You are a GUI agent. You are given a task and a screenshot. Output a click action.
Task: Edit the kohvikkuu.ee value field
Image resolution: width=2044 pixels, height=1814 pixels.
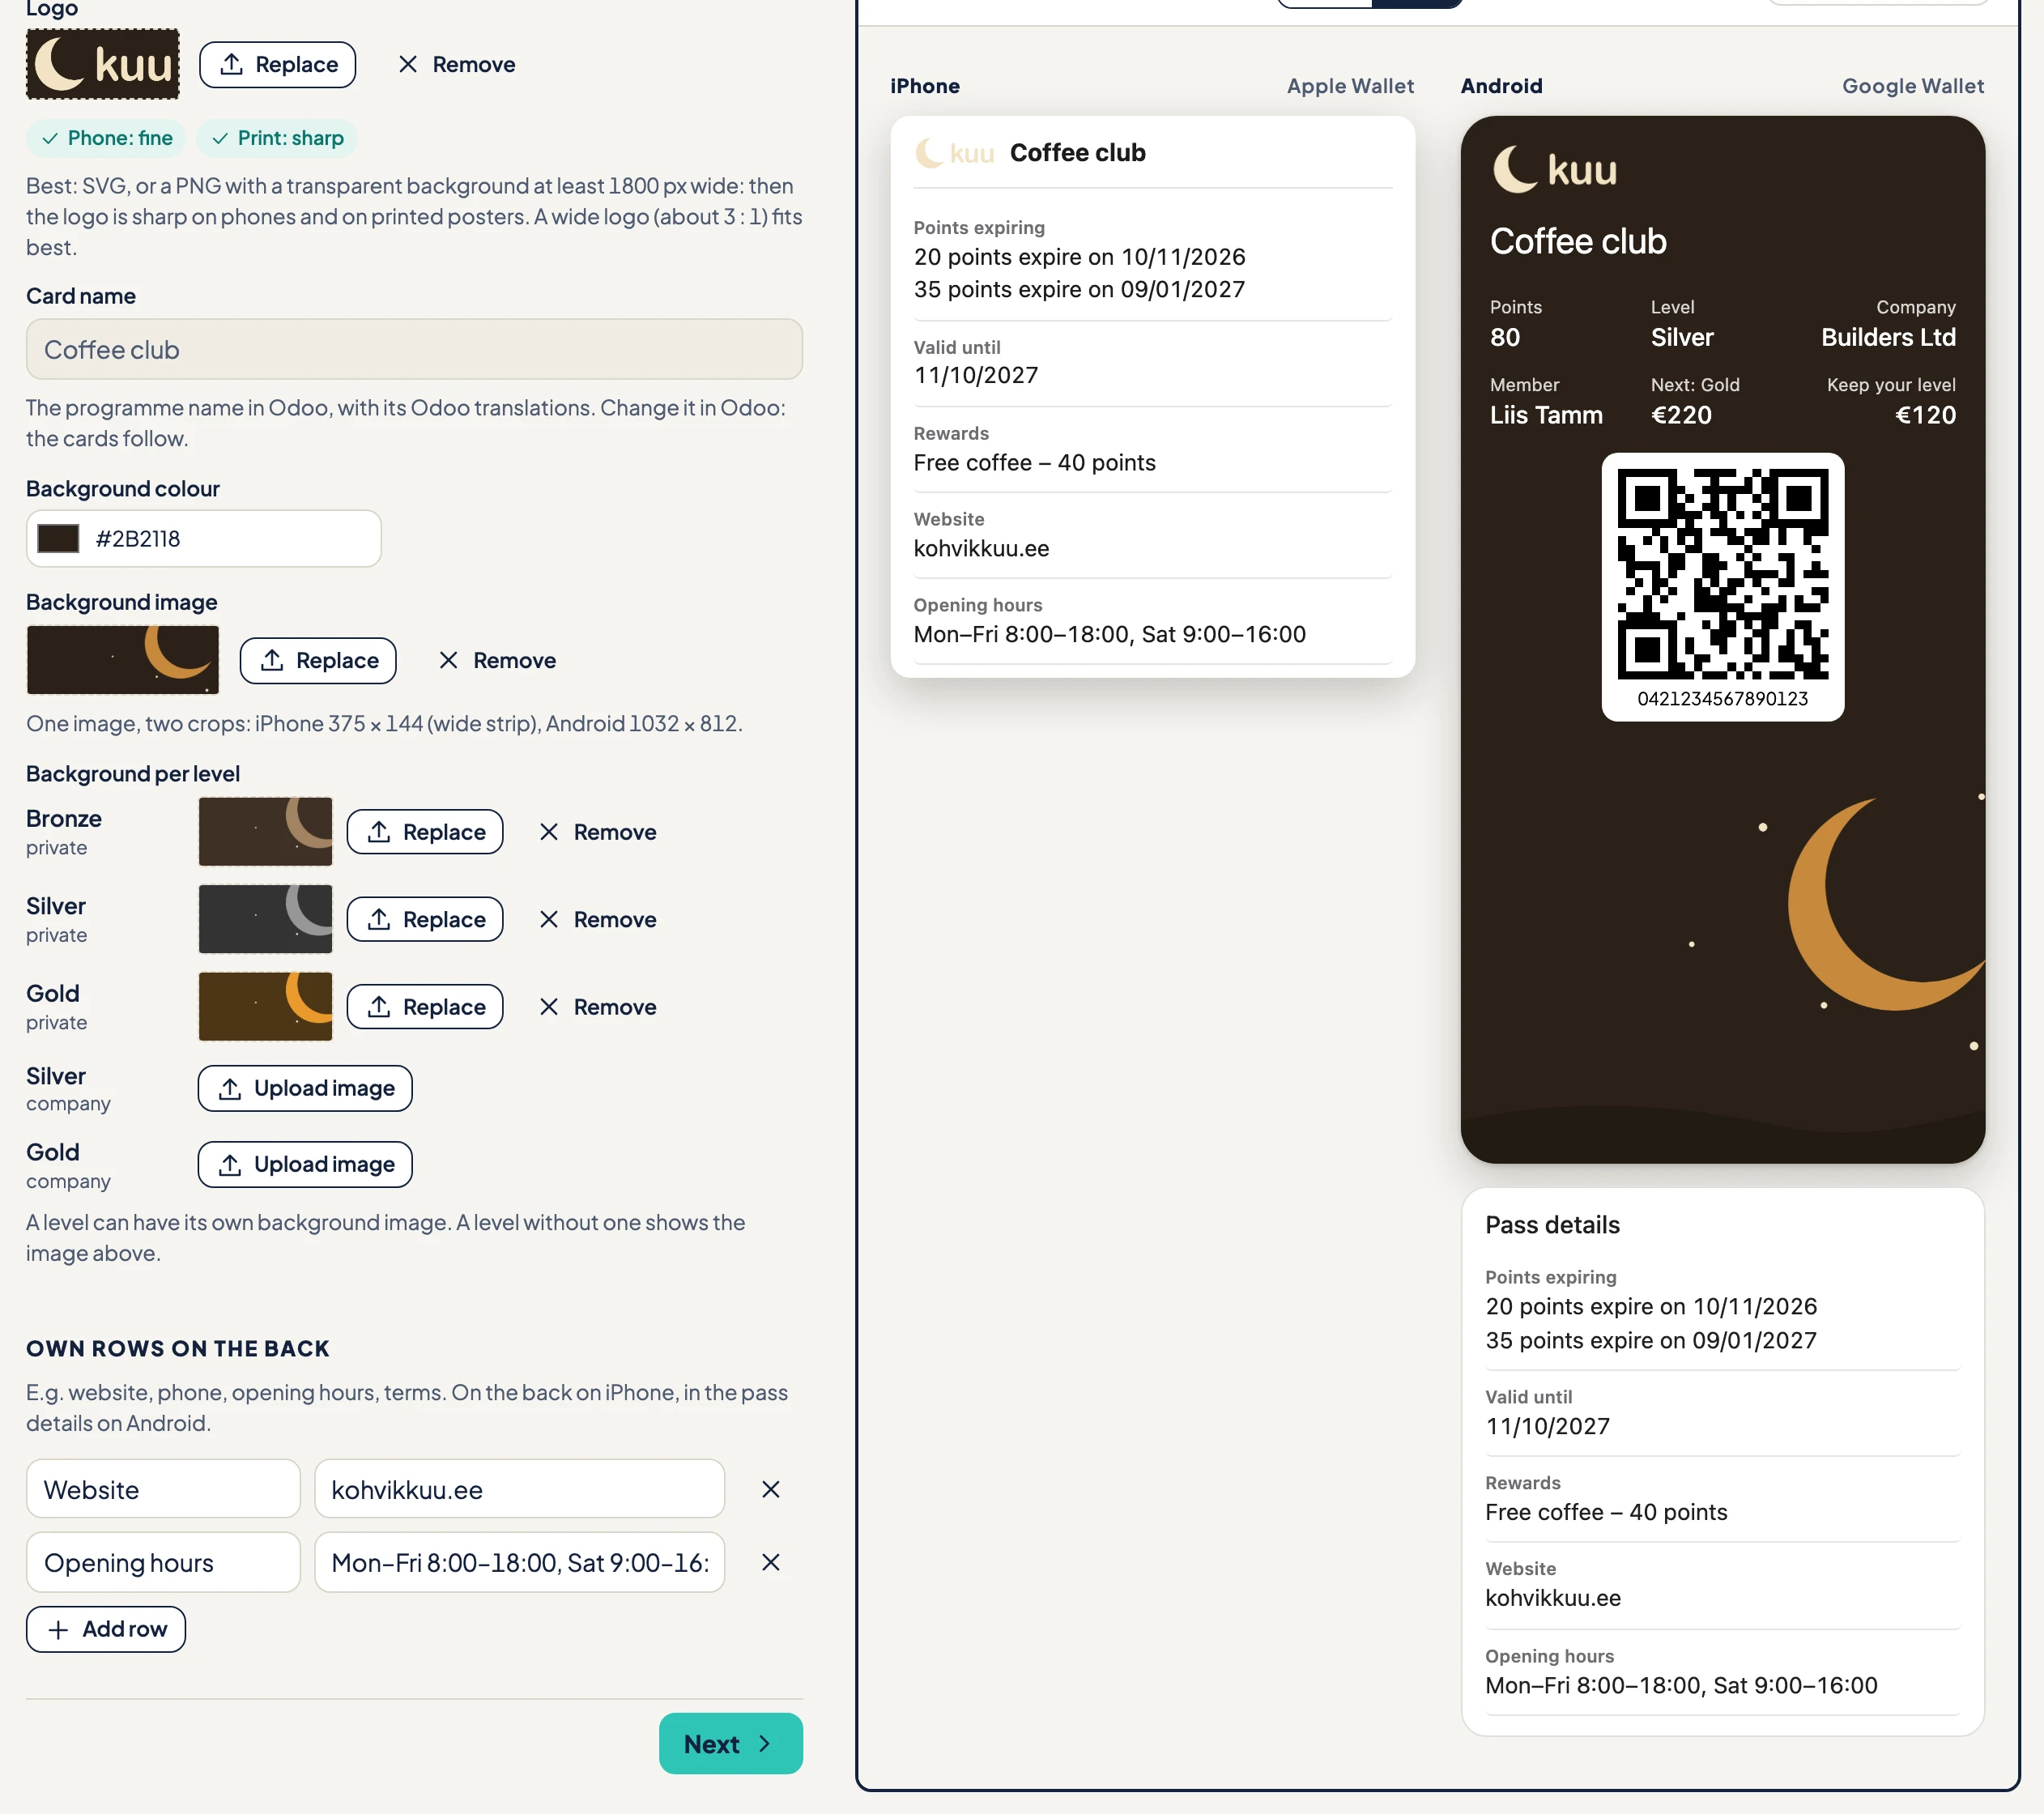(519, 1489)
